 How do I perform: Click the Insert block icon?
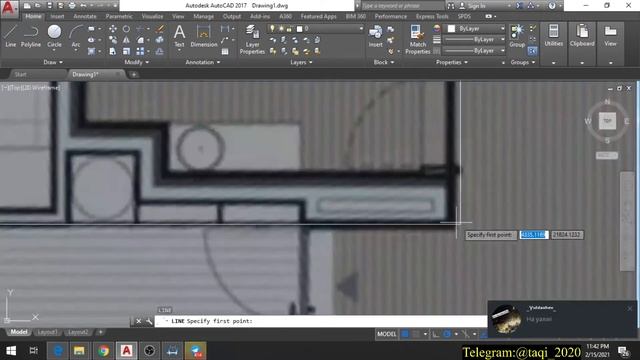(x=376, y=36)
